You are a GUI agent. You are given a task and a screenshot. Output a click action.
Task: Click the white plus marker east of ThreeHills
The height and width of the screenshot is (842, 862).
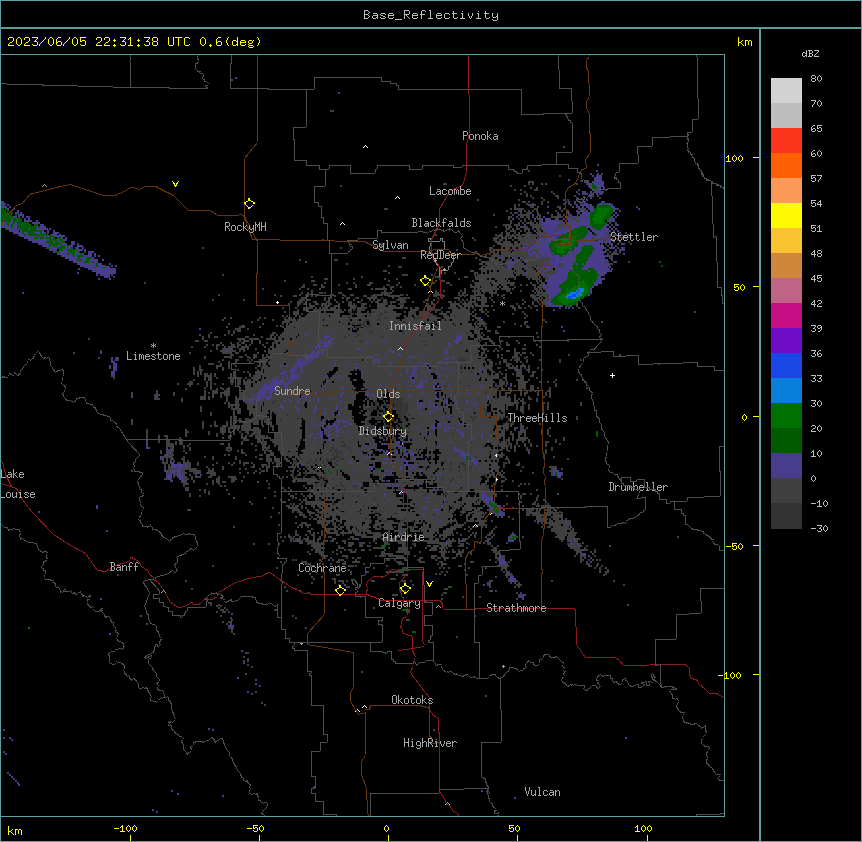pyautogui.click(x=612, y=375)
